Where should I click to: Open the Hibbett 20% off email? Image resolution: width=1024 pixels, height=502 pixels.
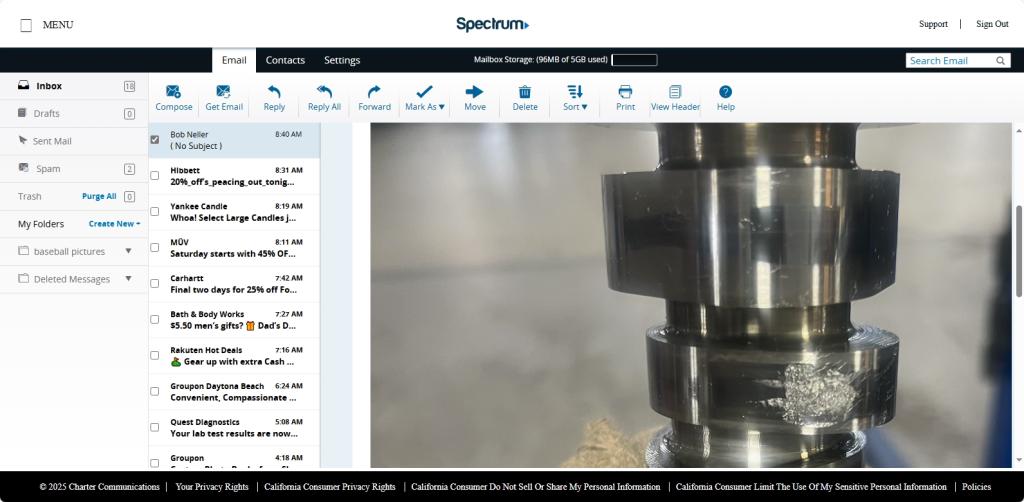click(x=236, y=176)
